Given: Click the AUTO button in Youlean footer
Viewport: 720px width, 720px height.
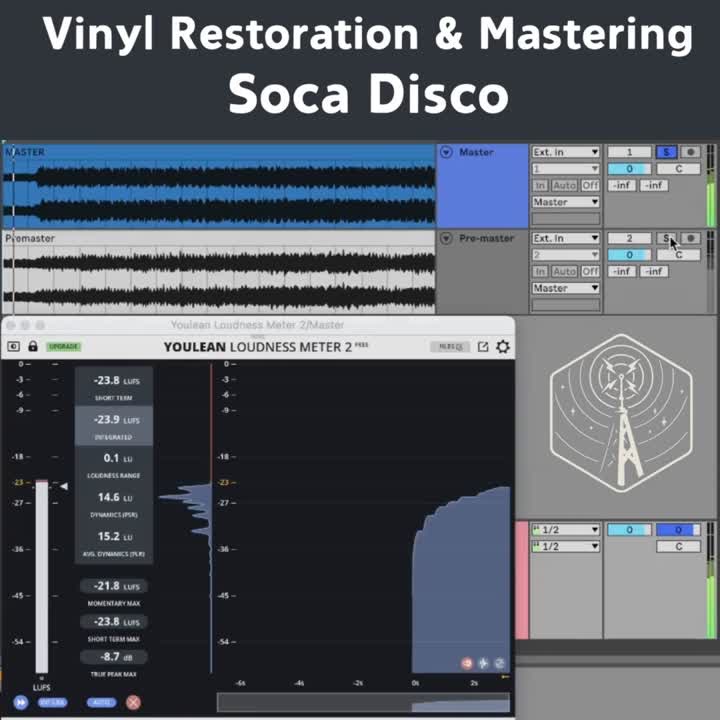Looking at the screenshot, I should click(x=101, y=702).
